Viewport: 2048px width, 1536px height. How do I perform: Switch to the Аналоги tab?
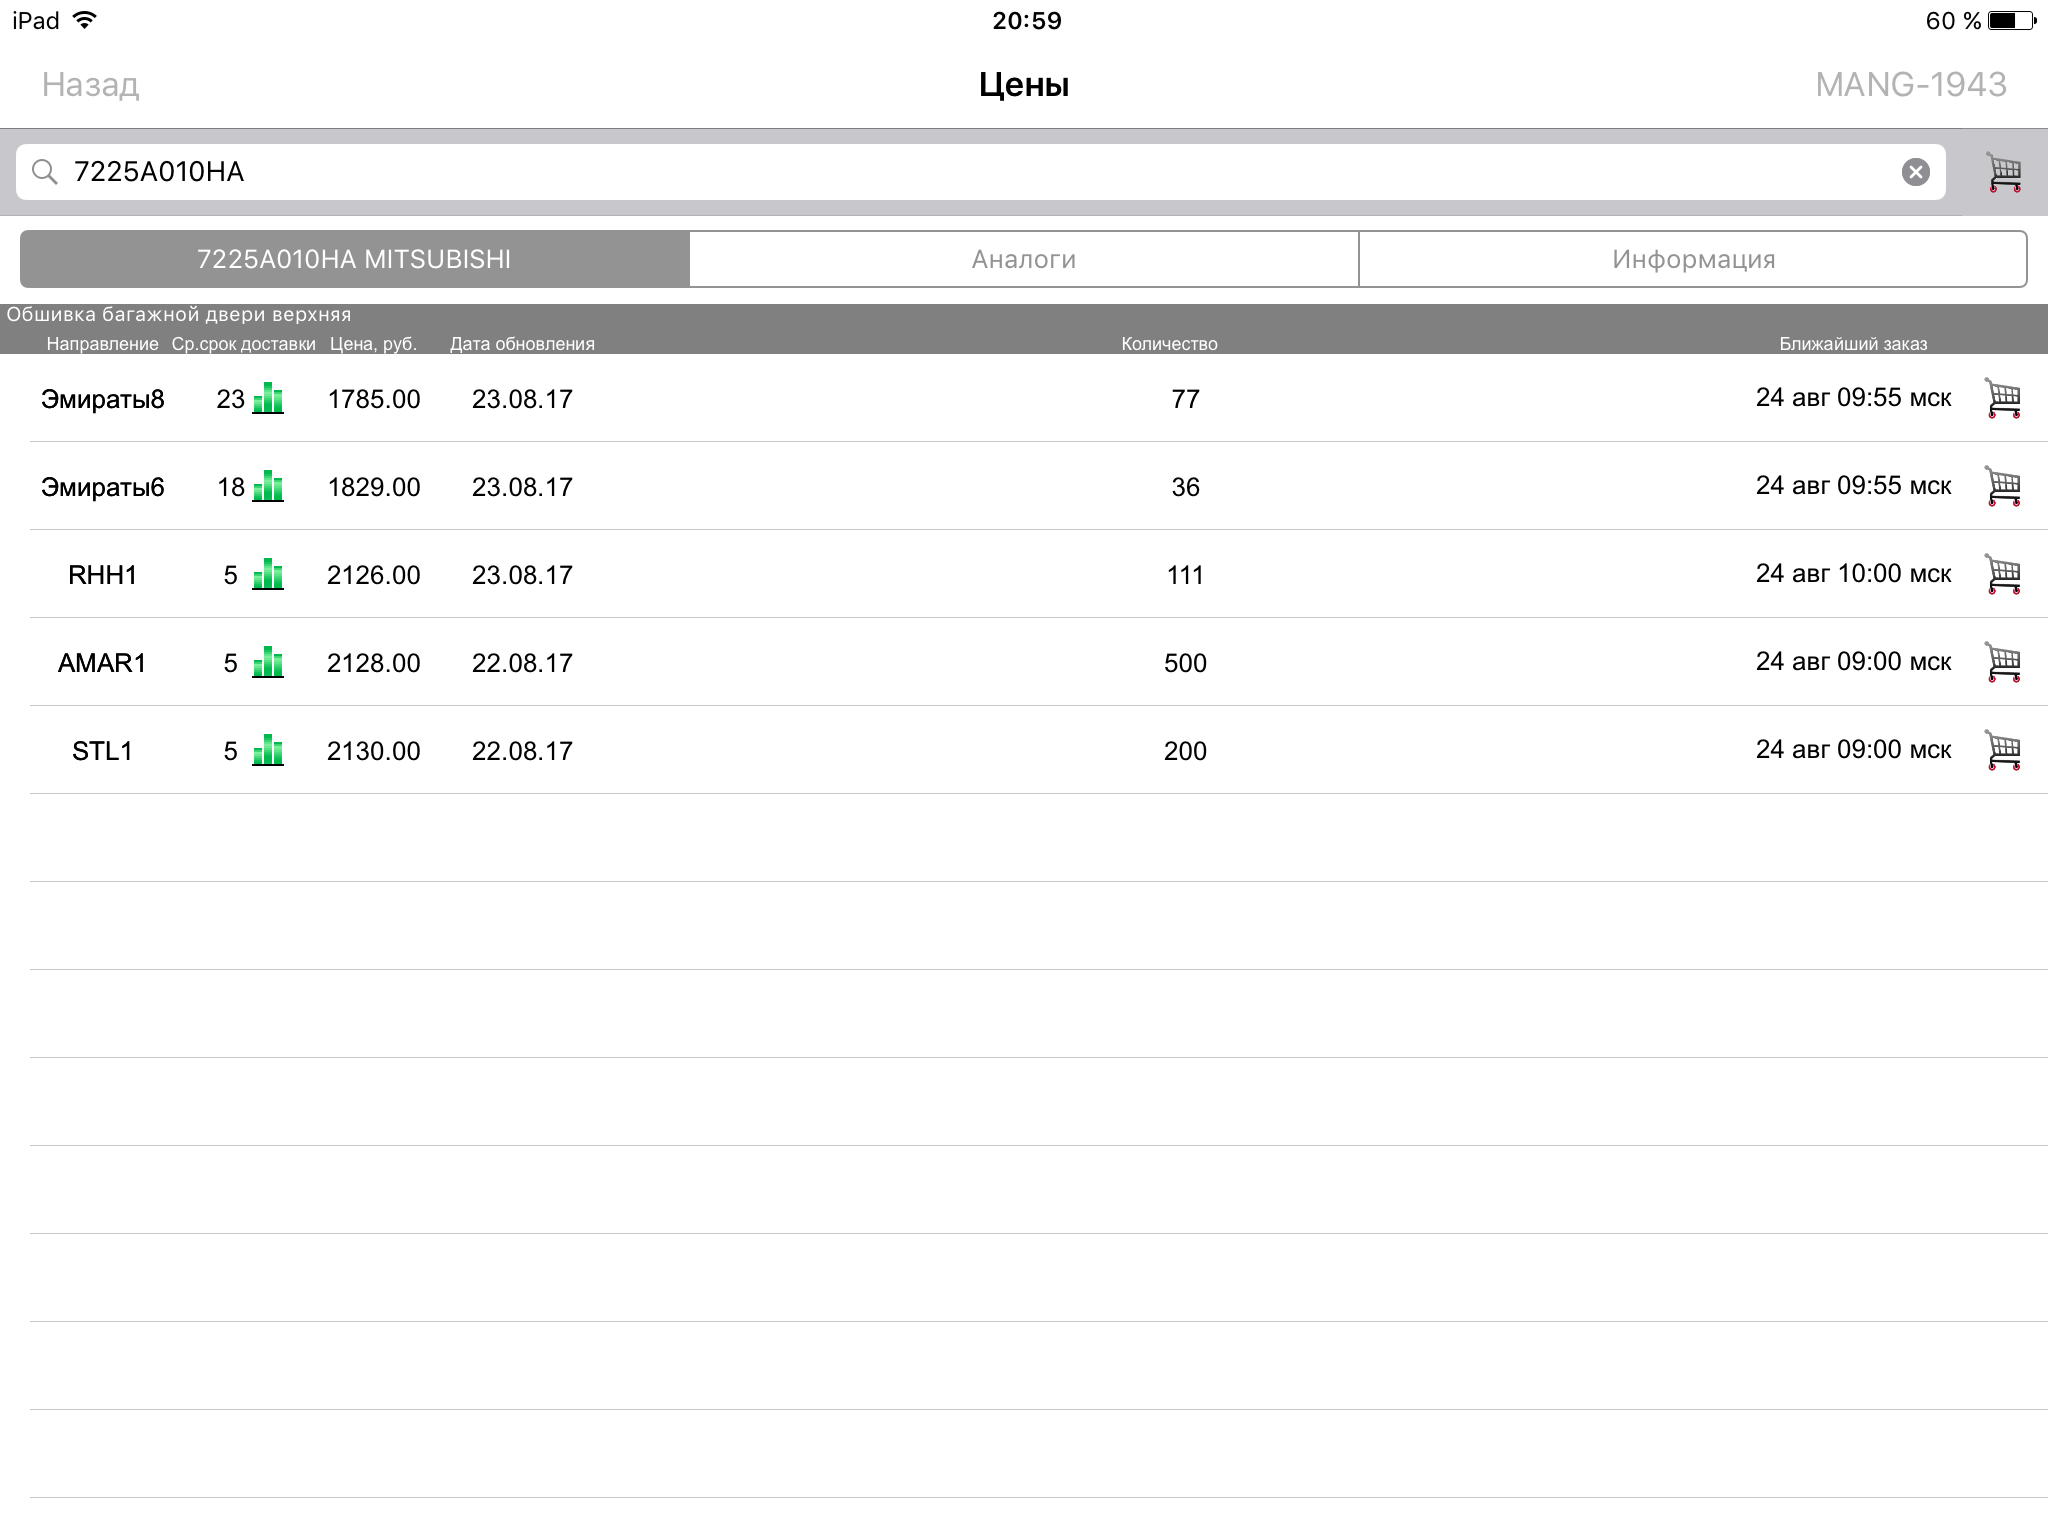(1023, 259)
